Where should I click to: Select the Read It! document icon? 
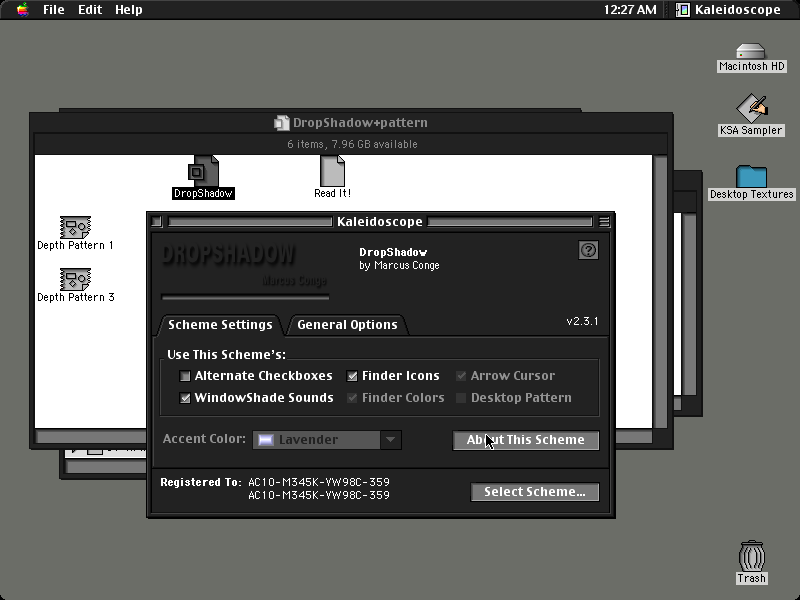coord(332,177)
